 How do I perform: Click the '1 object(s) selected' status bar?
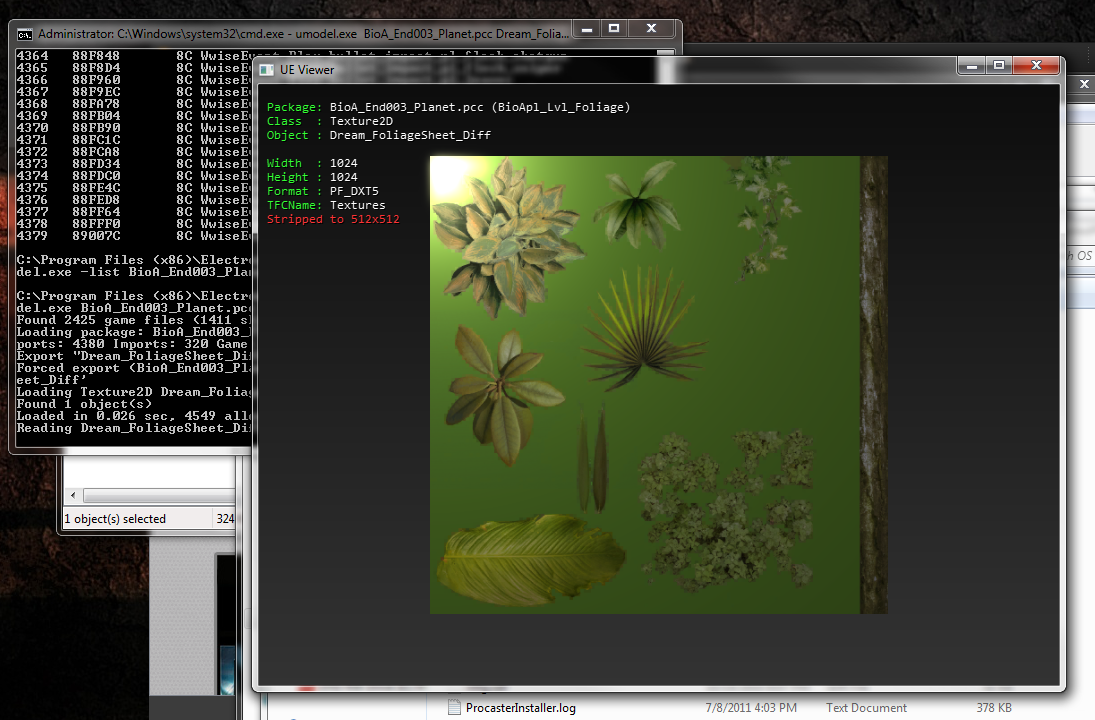coord(115,519)
